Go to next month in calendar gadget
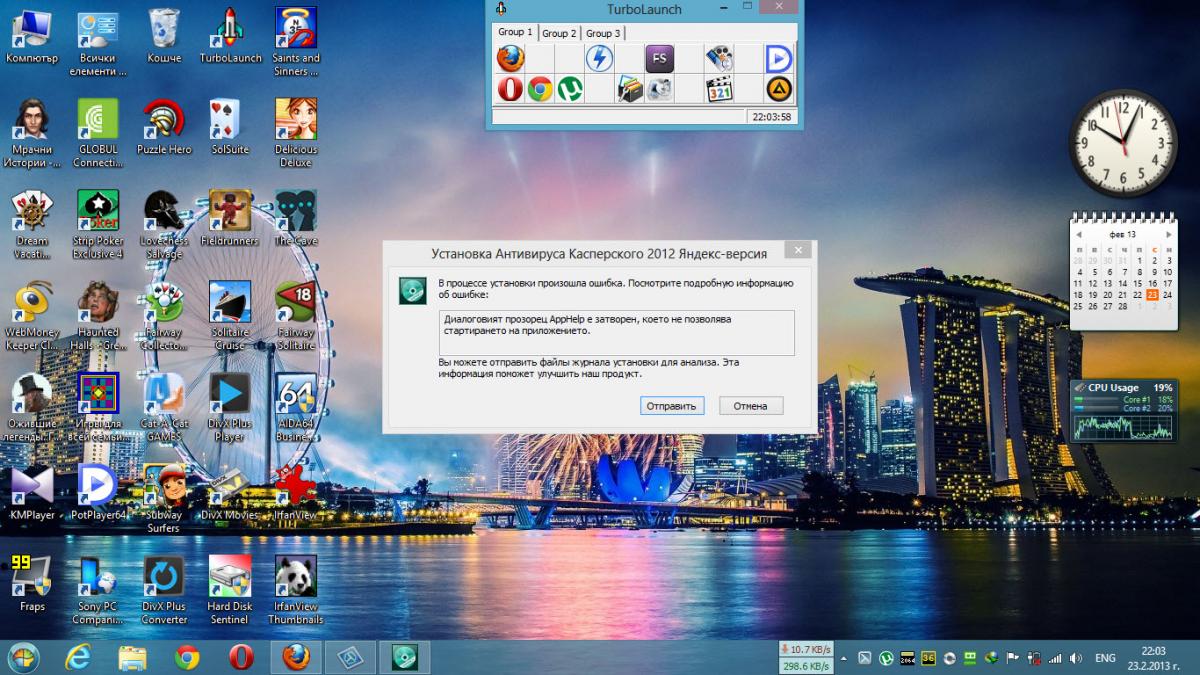This screenshot has width=1200, height=675. point(1169,234)
